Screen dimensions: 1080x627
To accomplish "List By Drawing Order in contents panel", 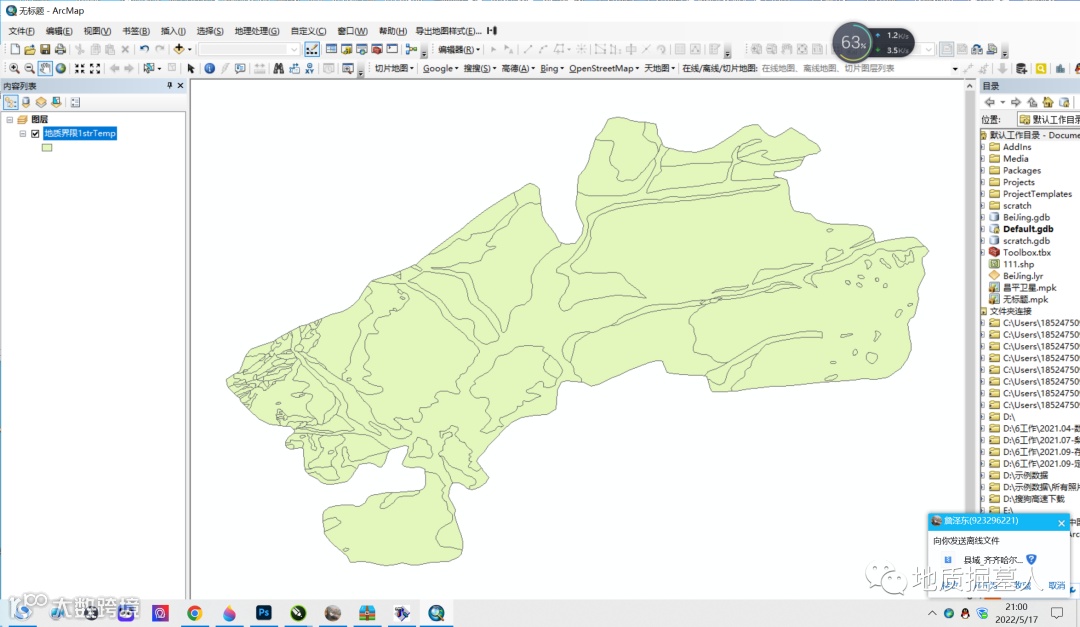I will tap(10, 102).
